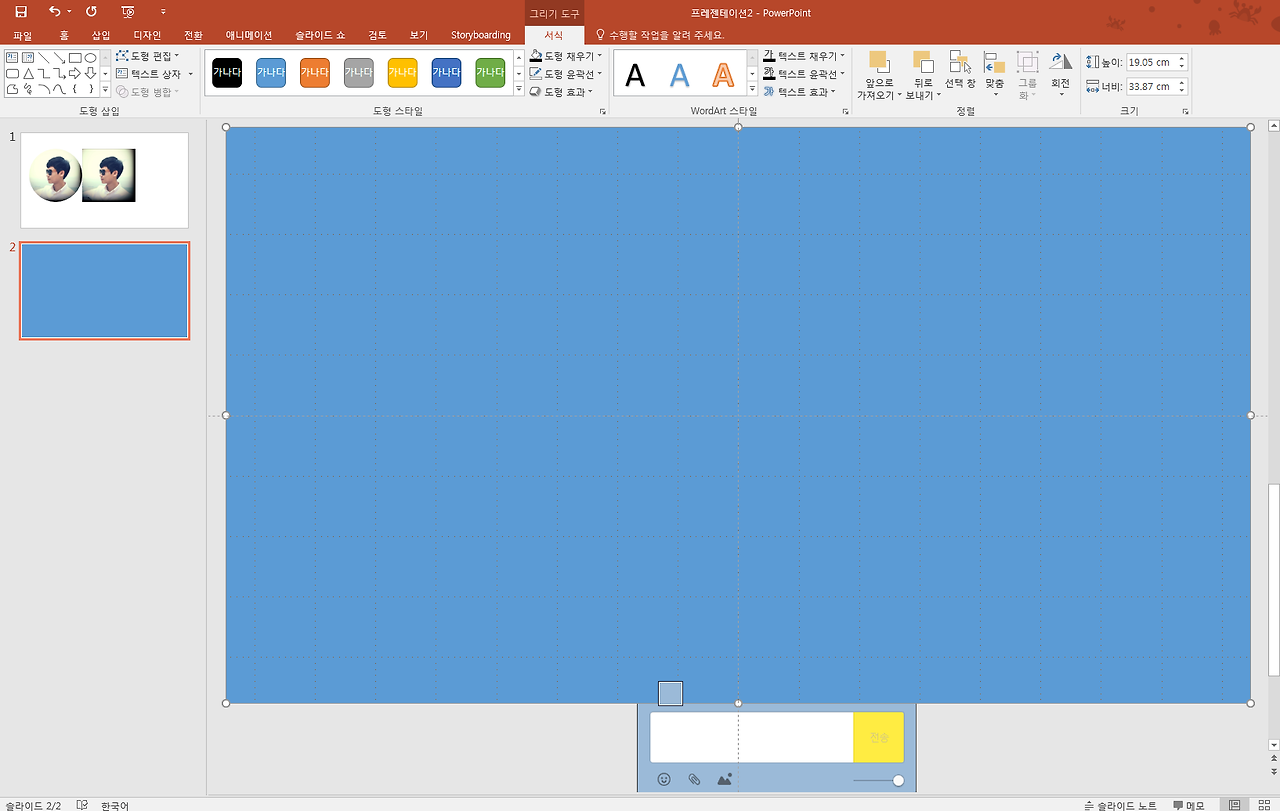Apply the orange outlined A WordArt style

tap(723, 74)
